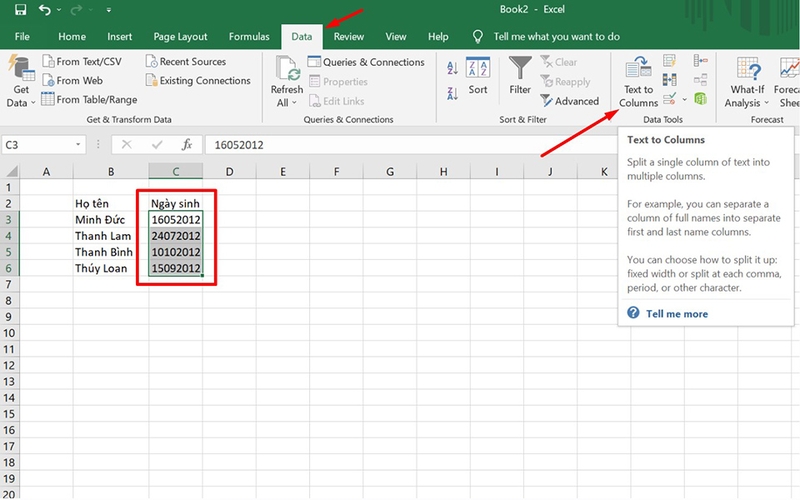
Task: Click 'Tell me more' link in tooltip
Action: point(677,314)
